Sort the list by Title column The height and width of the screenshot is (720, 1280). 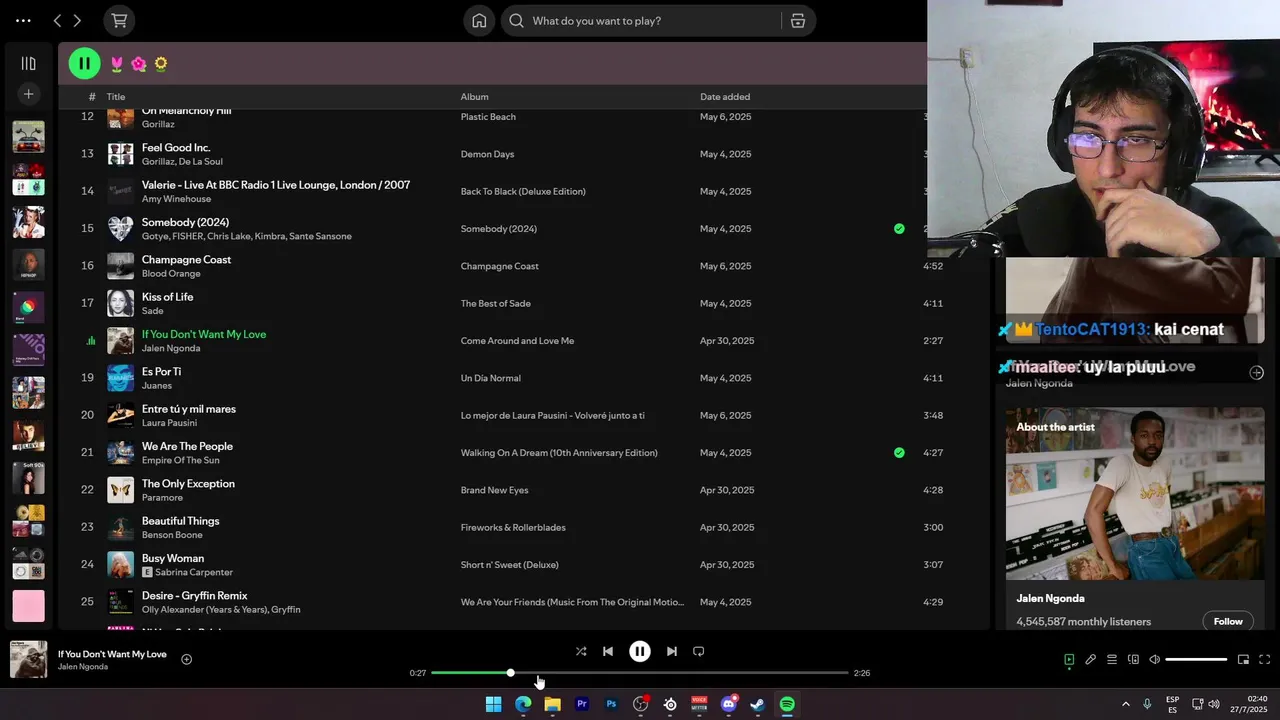click(x=116, y=97)
